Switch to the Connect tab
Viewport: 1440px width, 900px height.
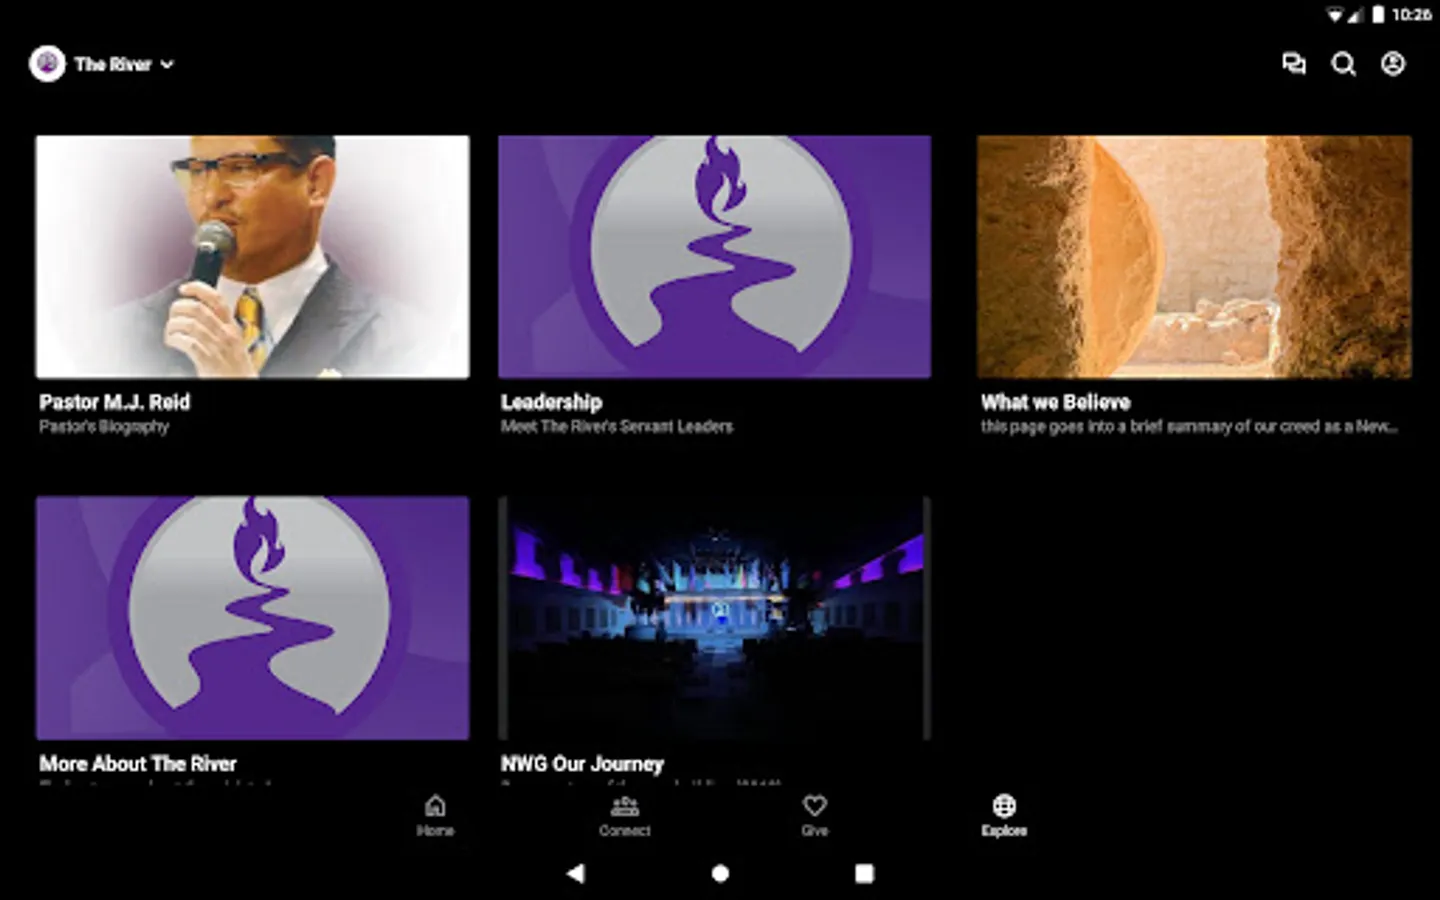pyautogui.click(x=625, y=816)
